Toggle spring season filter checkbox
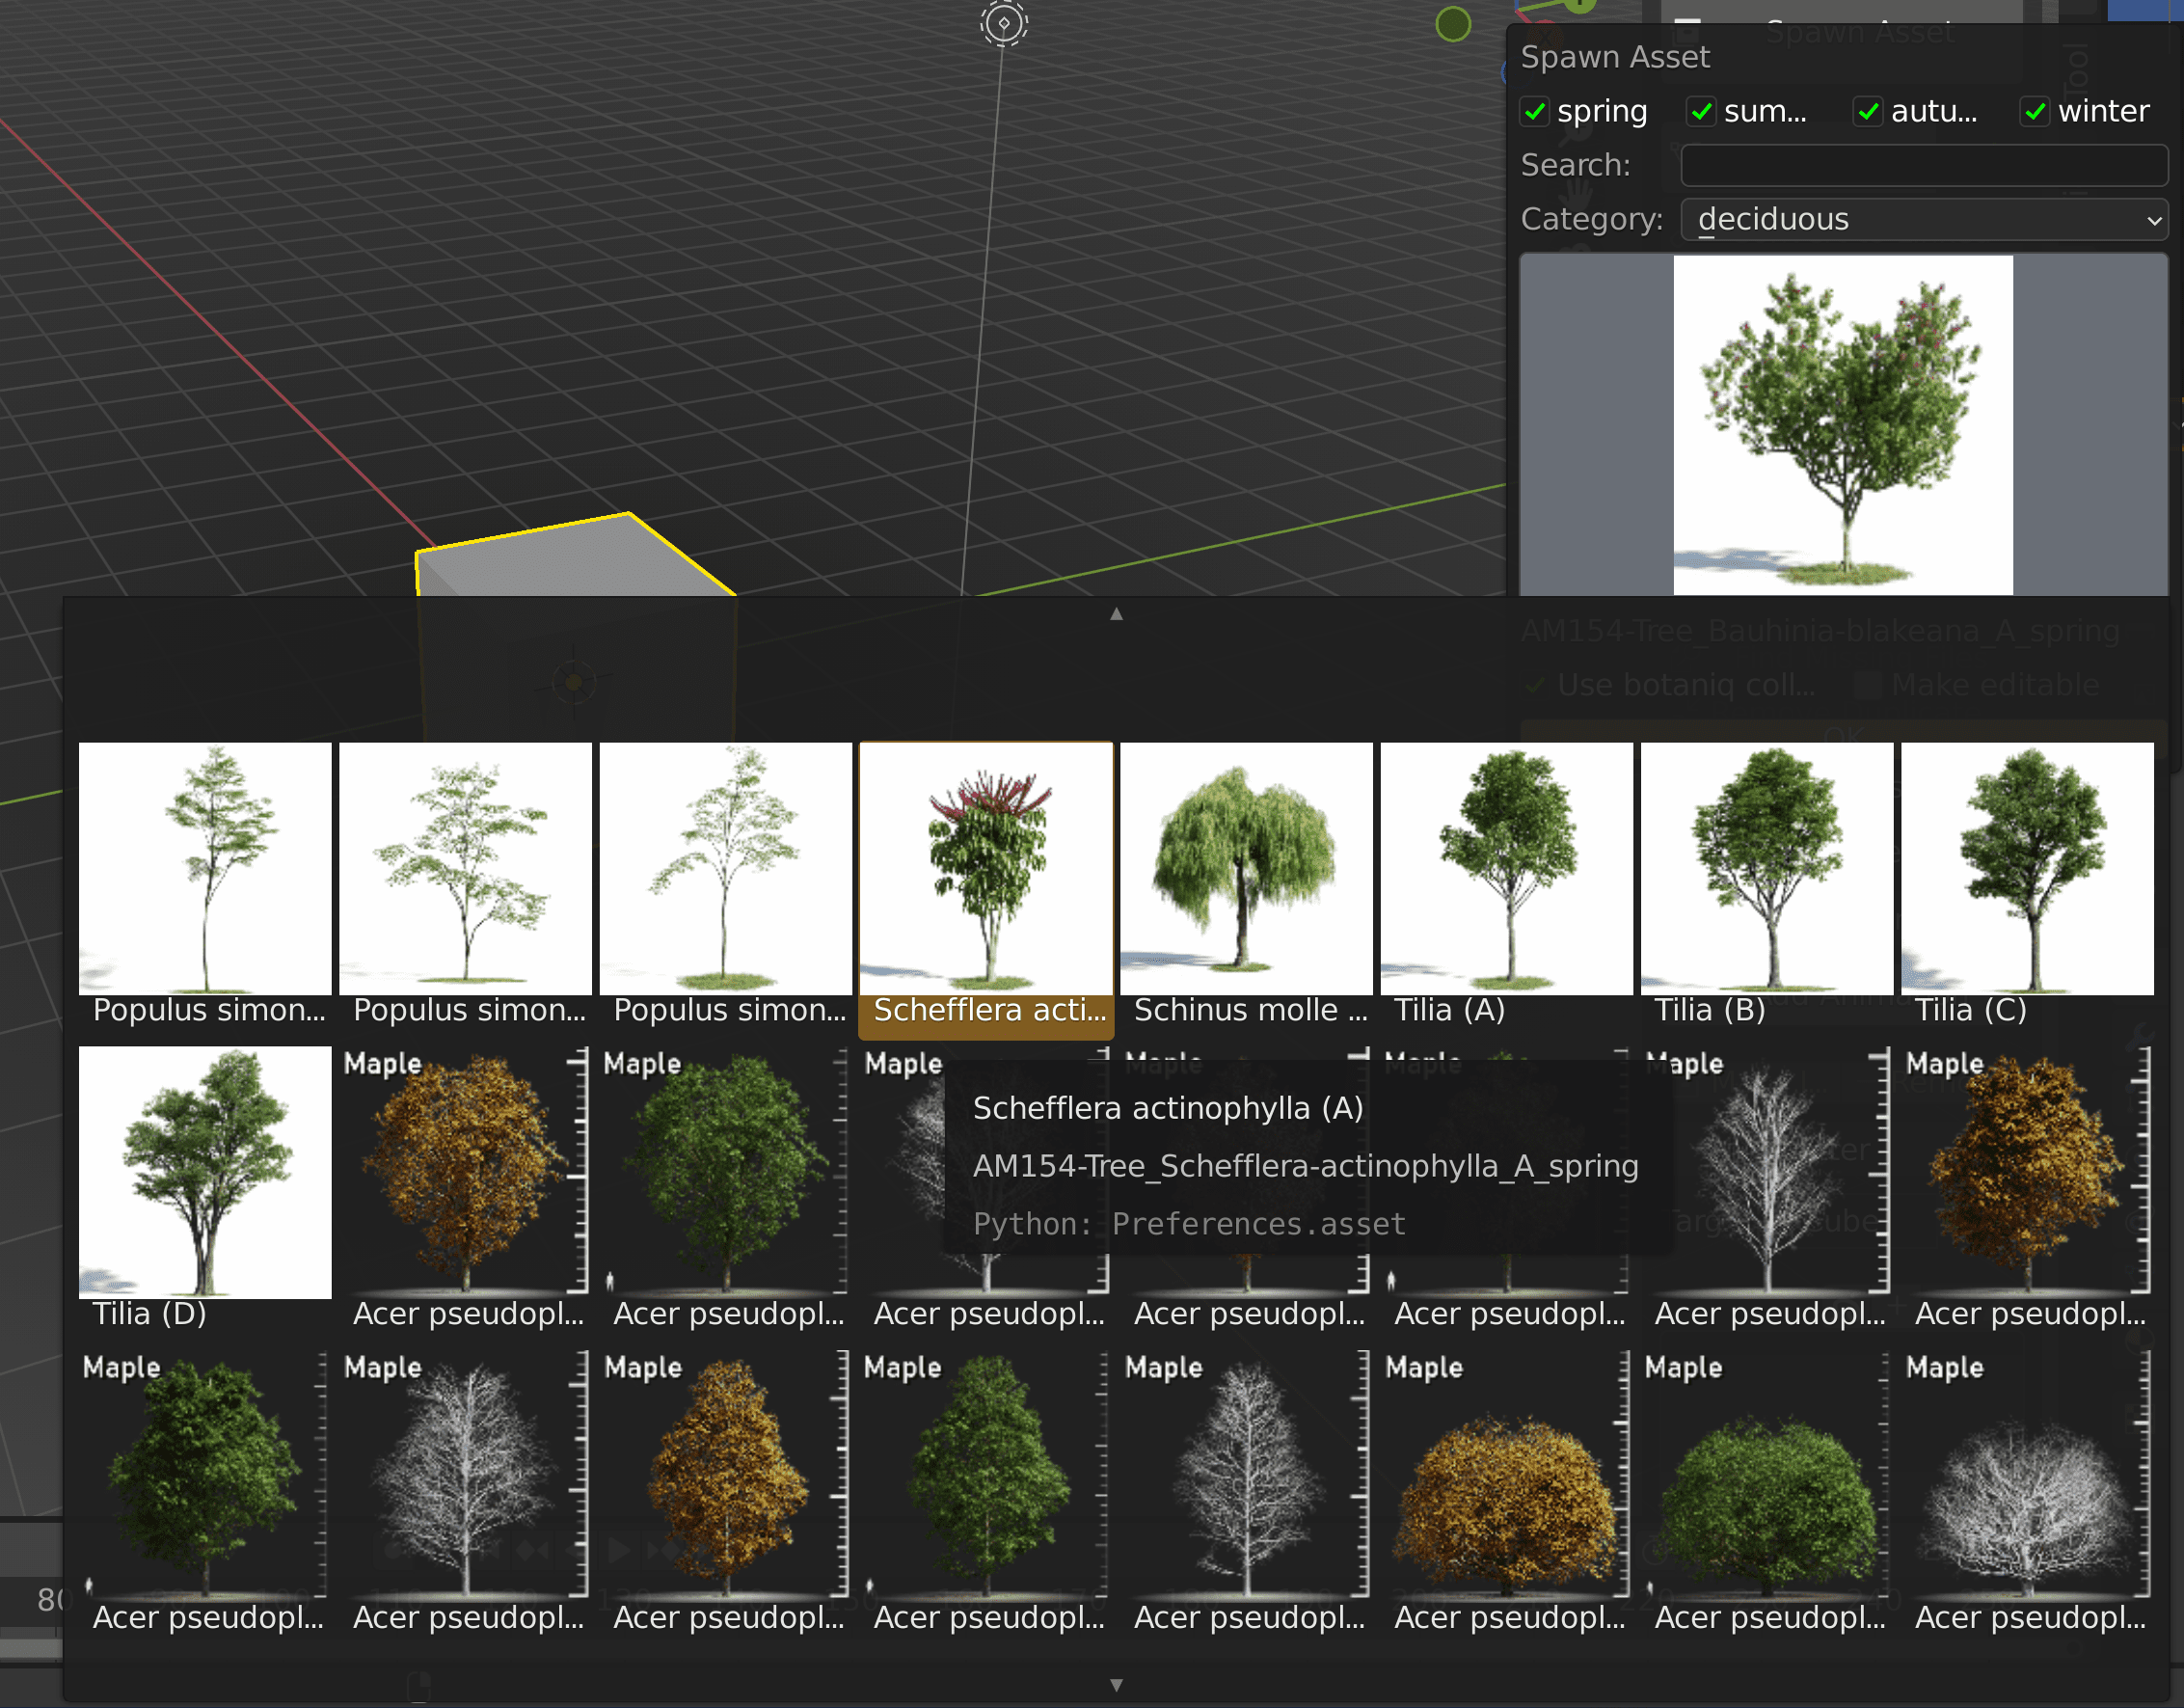2184x1708 pixels. [1537, 110]
